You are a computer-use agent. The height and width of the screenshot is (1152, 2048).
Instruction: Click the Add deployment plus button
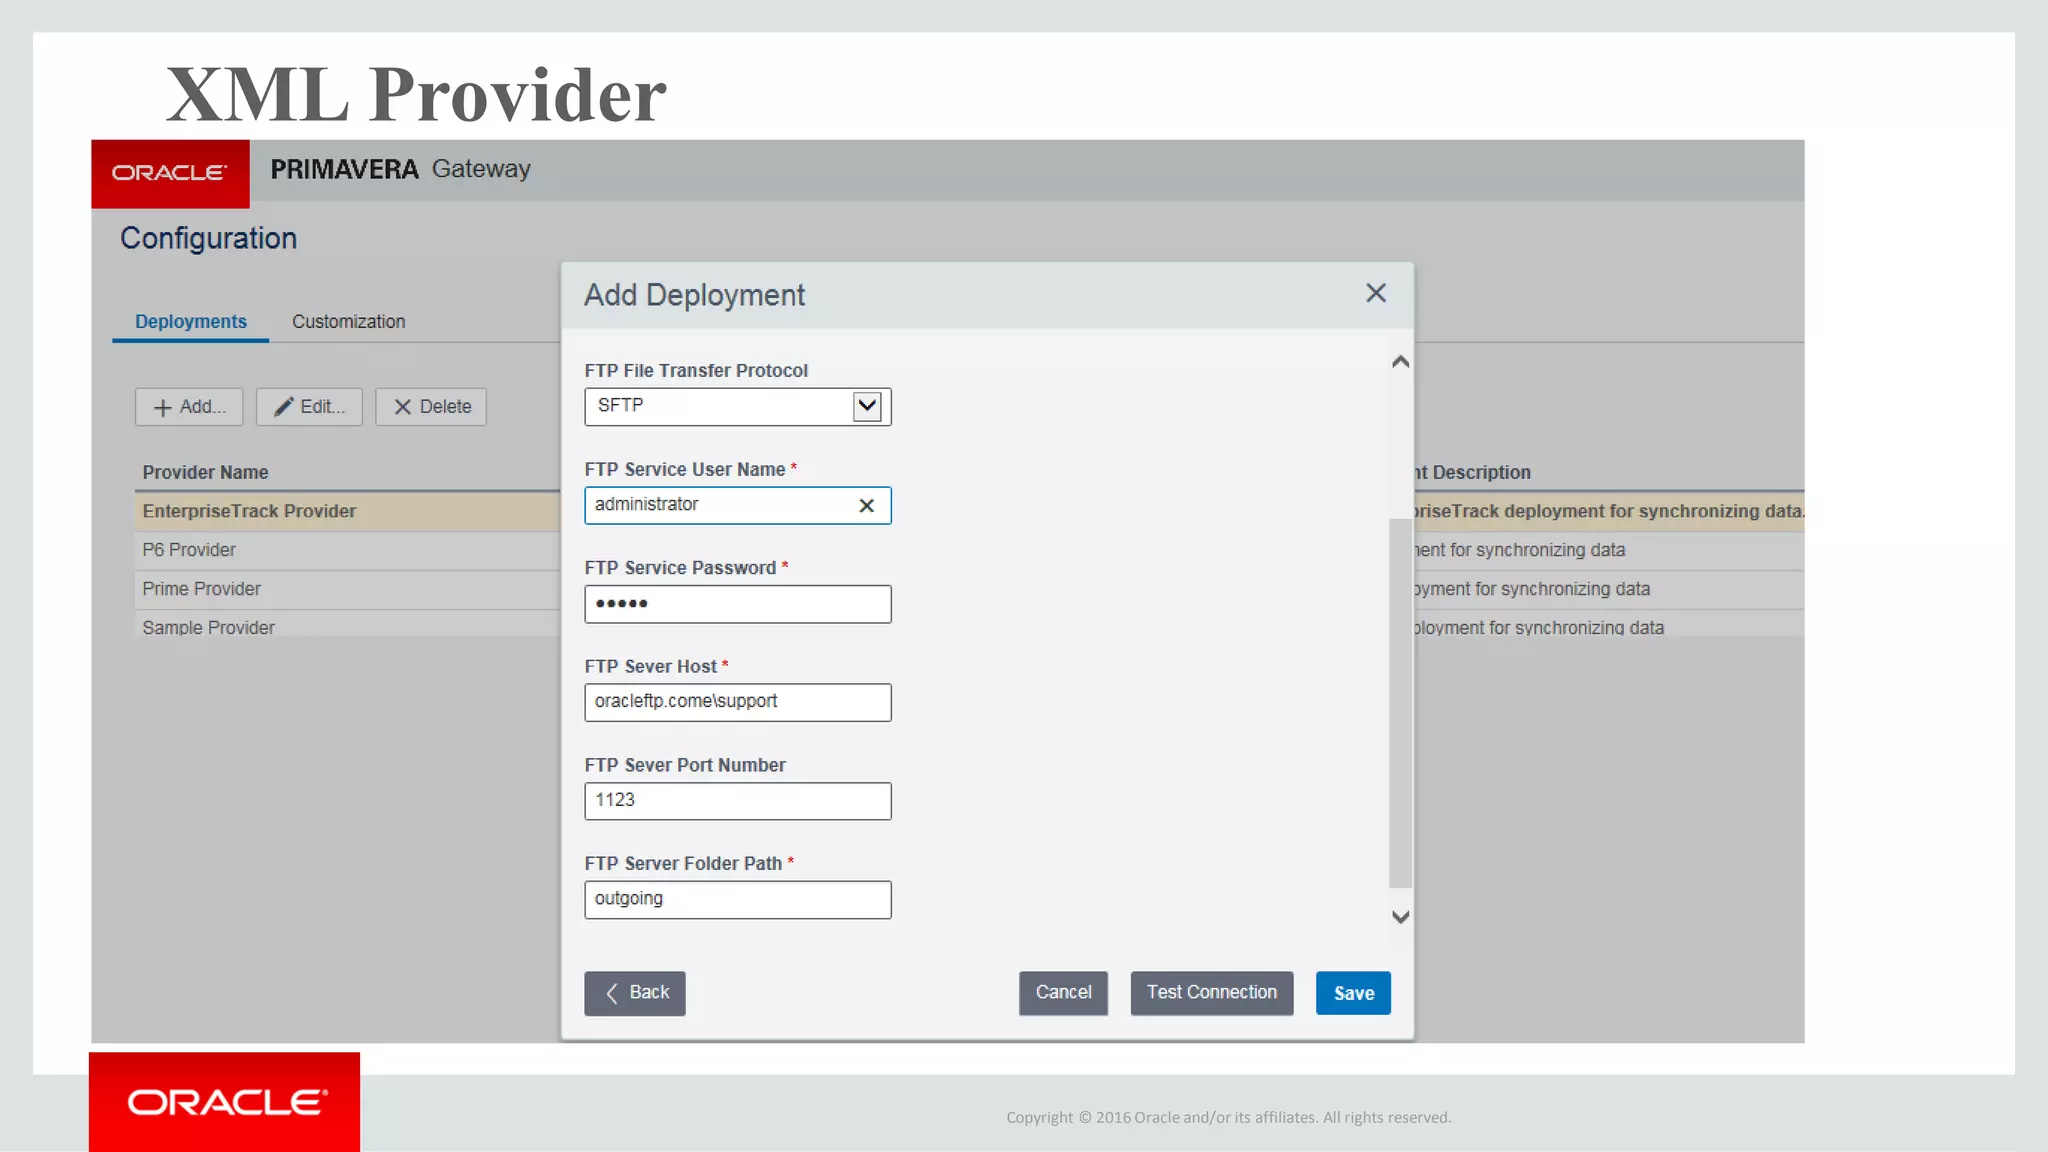tap(189, 407)
